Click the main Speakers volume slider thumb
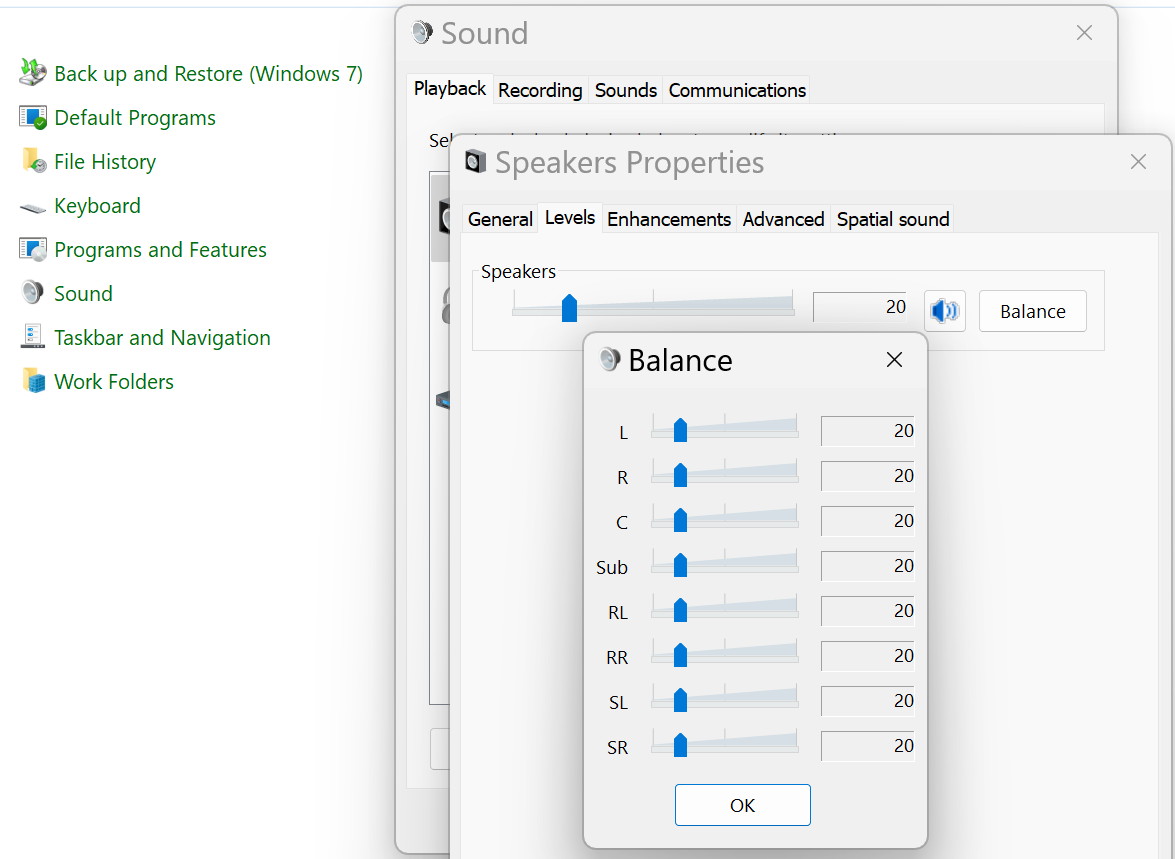Viewport: 1175px width, 859px height. coord(569,308)
